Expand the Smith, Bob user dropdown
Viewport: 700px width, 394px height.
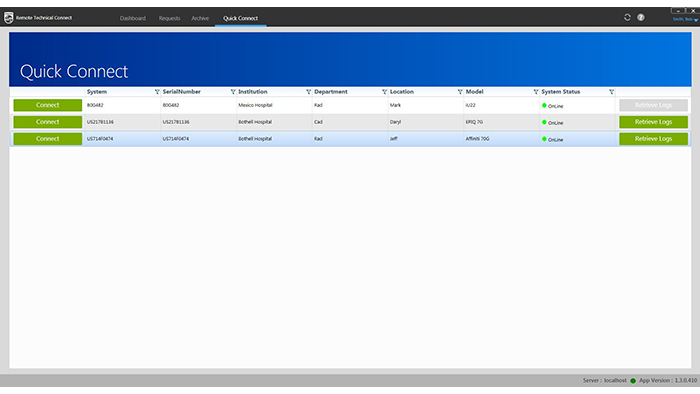tap(685, 20)
